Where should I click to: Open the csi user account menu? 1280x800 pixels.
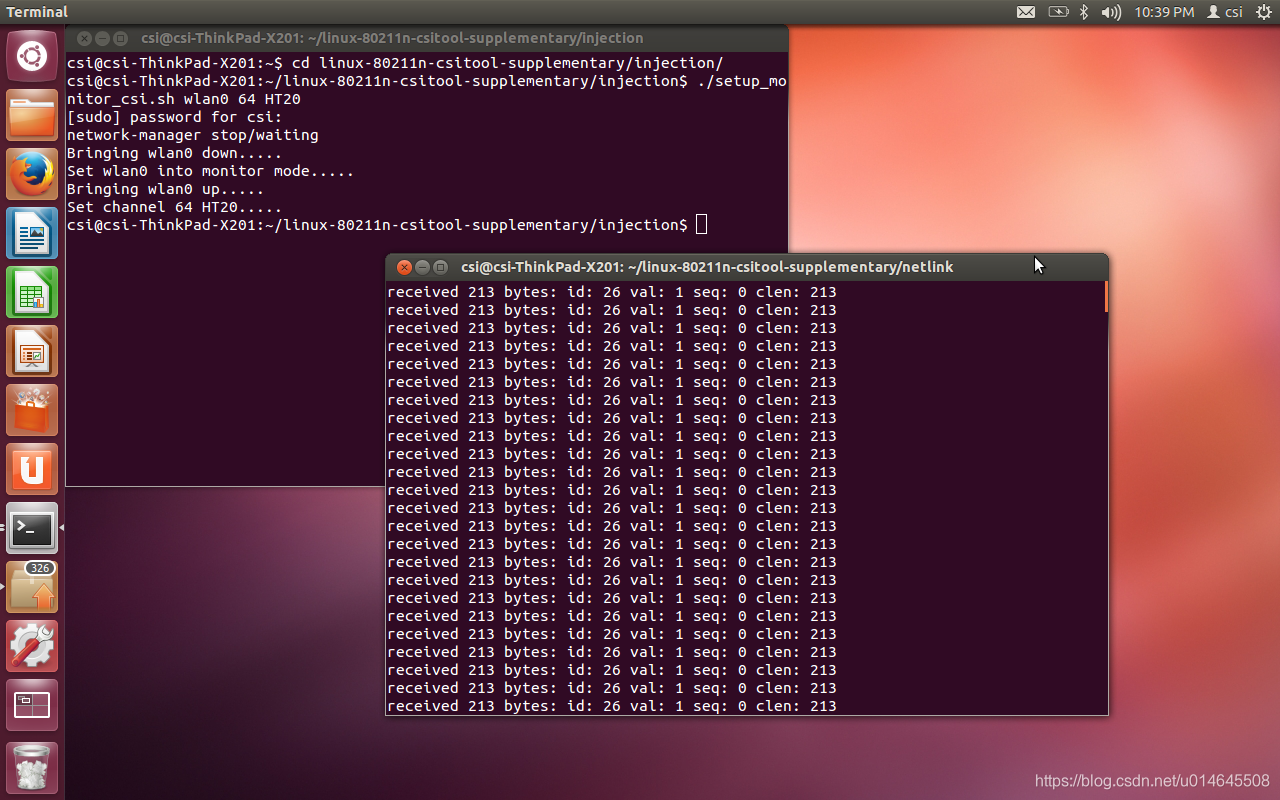tap(1225, 12)
